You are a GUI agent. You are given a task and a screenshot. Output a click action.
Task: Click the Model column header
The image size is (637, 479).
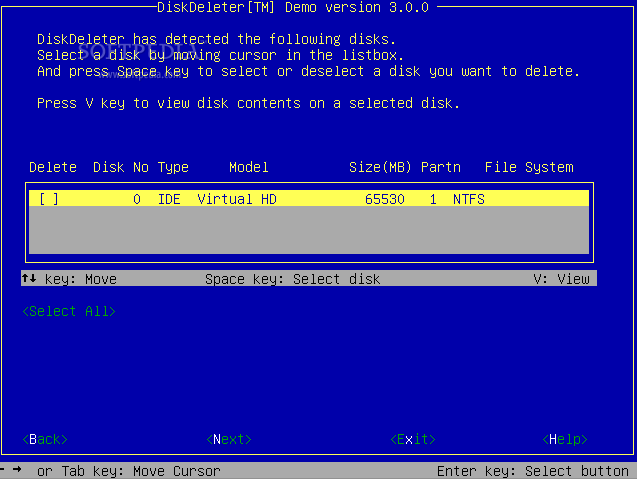point(249,167)
